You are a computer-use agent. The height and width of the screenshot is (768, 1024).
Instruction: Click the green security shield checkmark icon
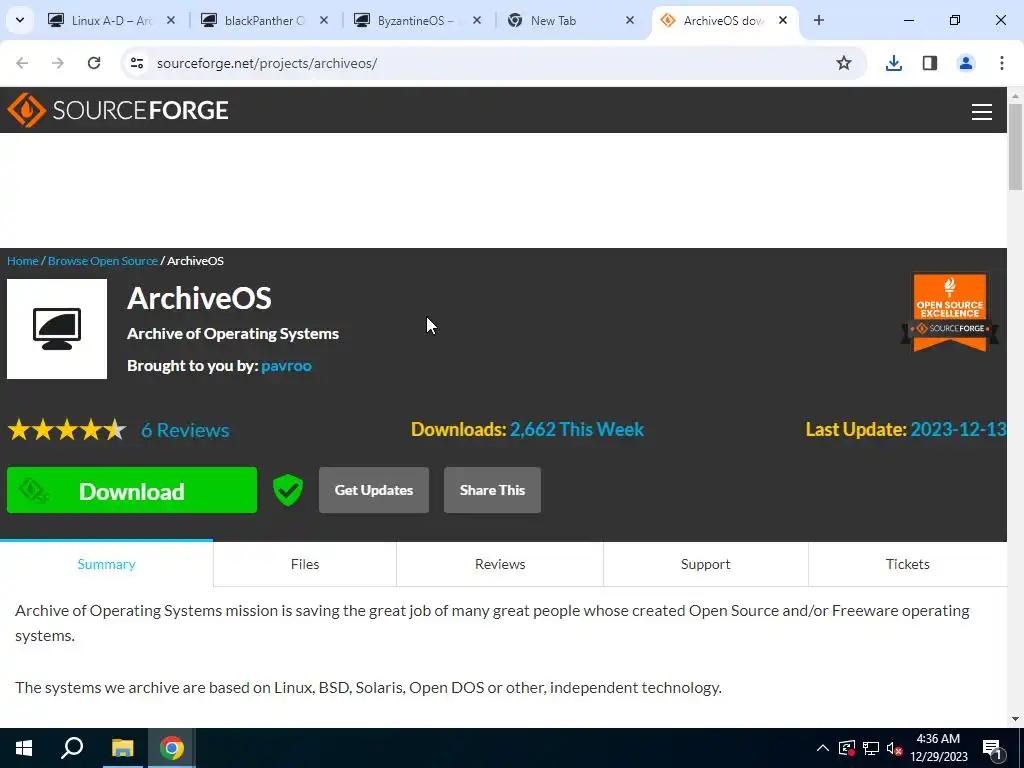coord(288,490)
